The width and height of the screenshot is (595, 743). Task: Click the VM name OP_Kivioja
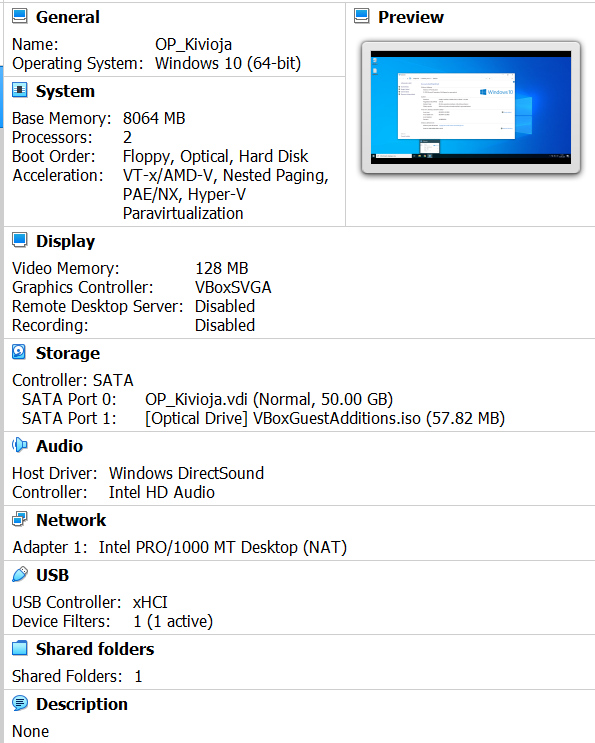193,45
